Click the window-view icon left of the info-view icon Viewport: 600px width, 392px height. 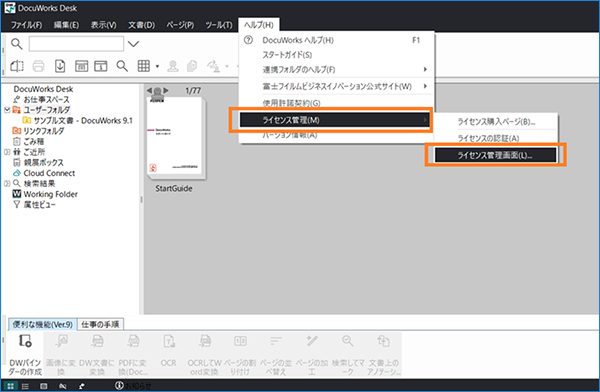[81, 66]
